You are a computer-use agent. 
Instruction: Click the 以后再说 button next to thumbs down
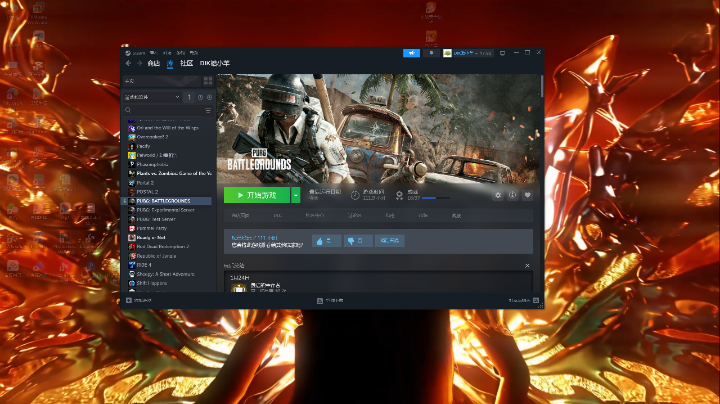point(389,241)
